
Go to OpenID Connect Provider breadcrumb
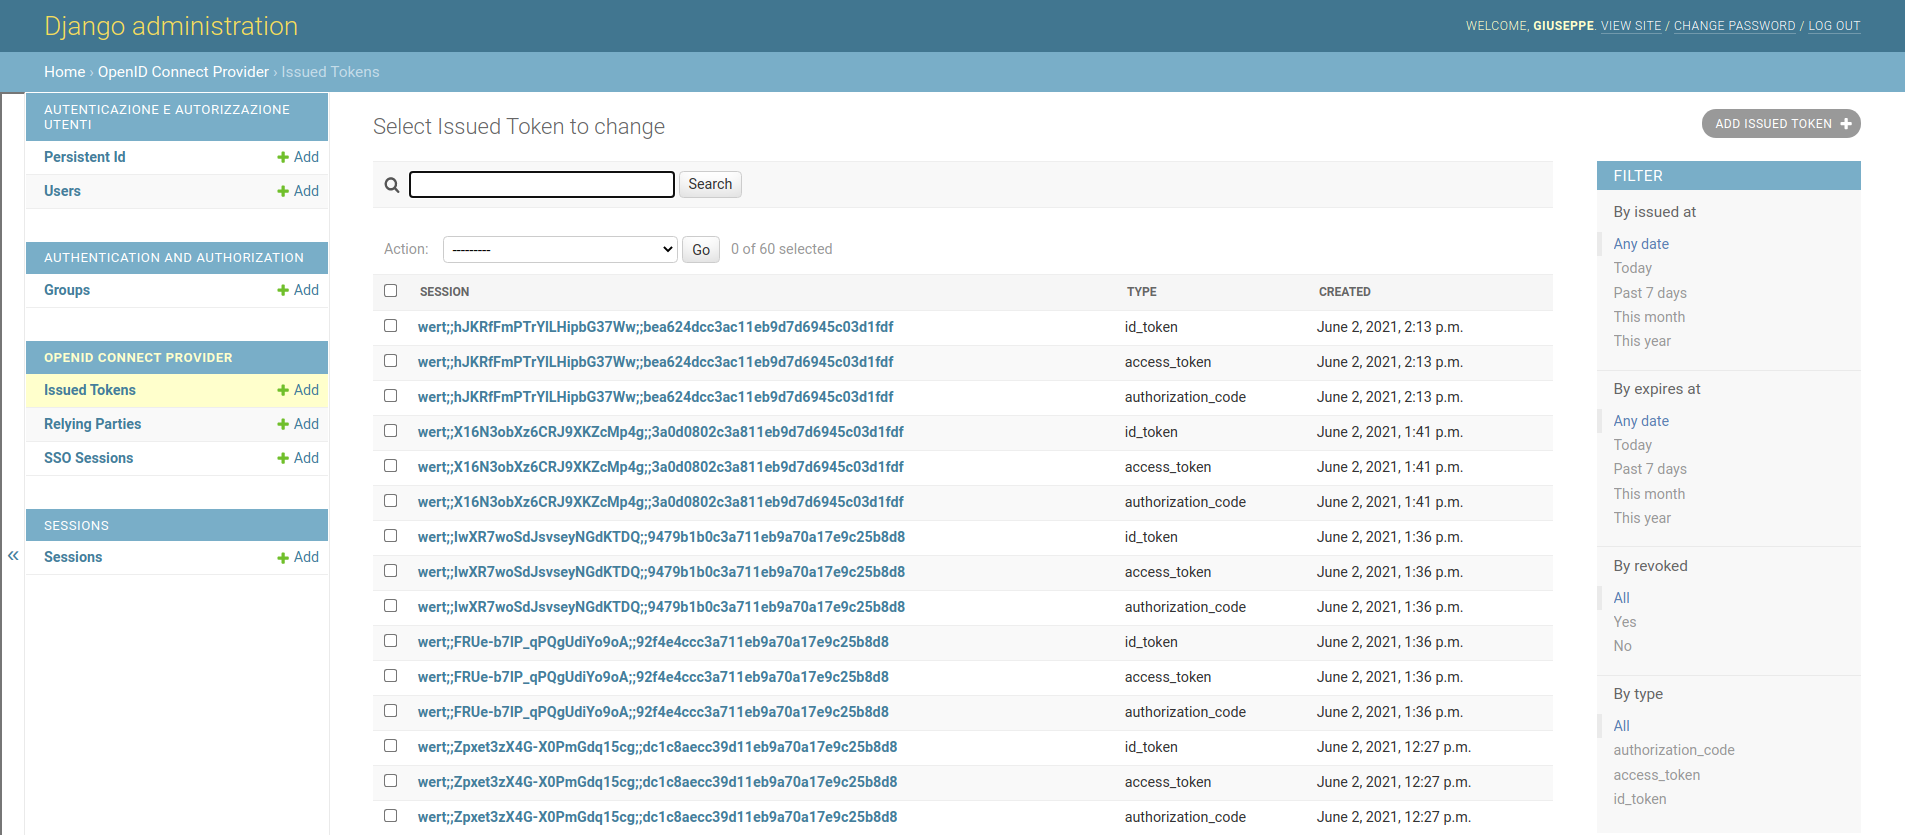pyautogui.click(x=183, y=72)
